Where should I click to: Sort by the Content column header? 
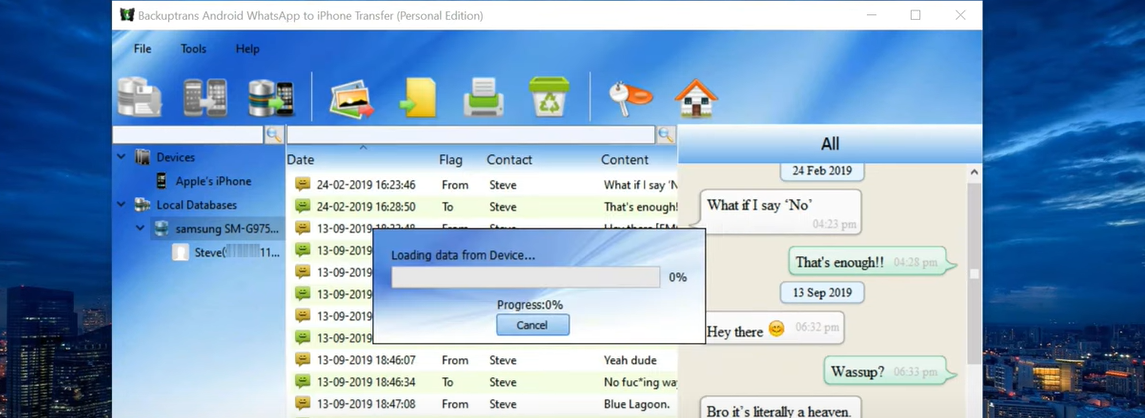(624, 160)
